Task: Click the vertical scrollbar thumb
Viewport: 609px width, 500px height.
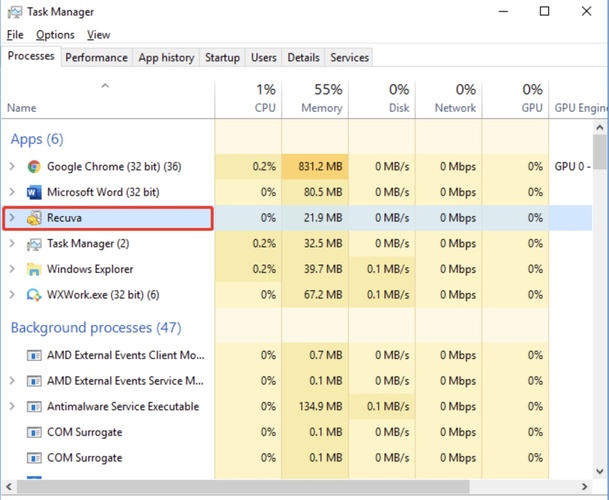Action: 600,152
